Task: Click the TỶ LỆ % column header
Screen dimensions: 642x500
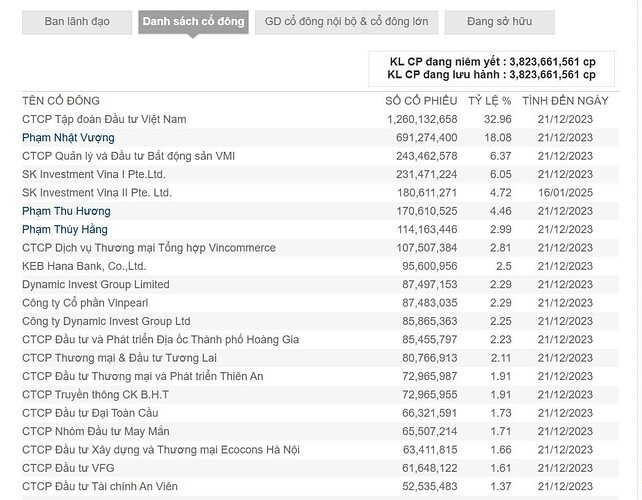Action: (x=489, y=101)
